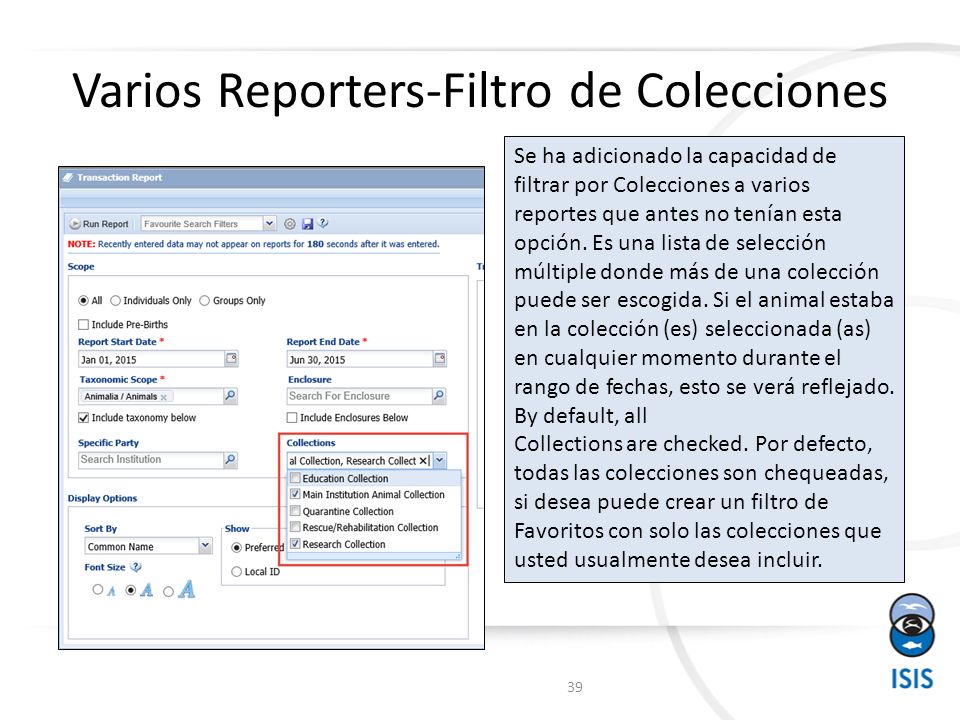This screenshot has height=720, width=960.
Task: Click Enclosure search magnifier icon
Action: click(439, 396)
